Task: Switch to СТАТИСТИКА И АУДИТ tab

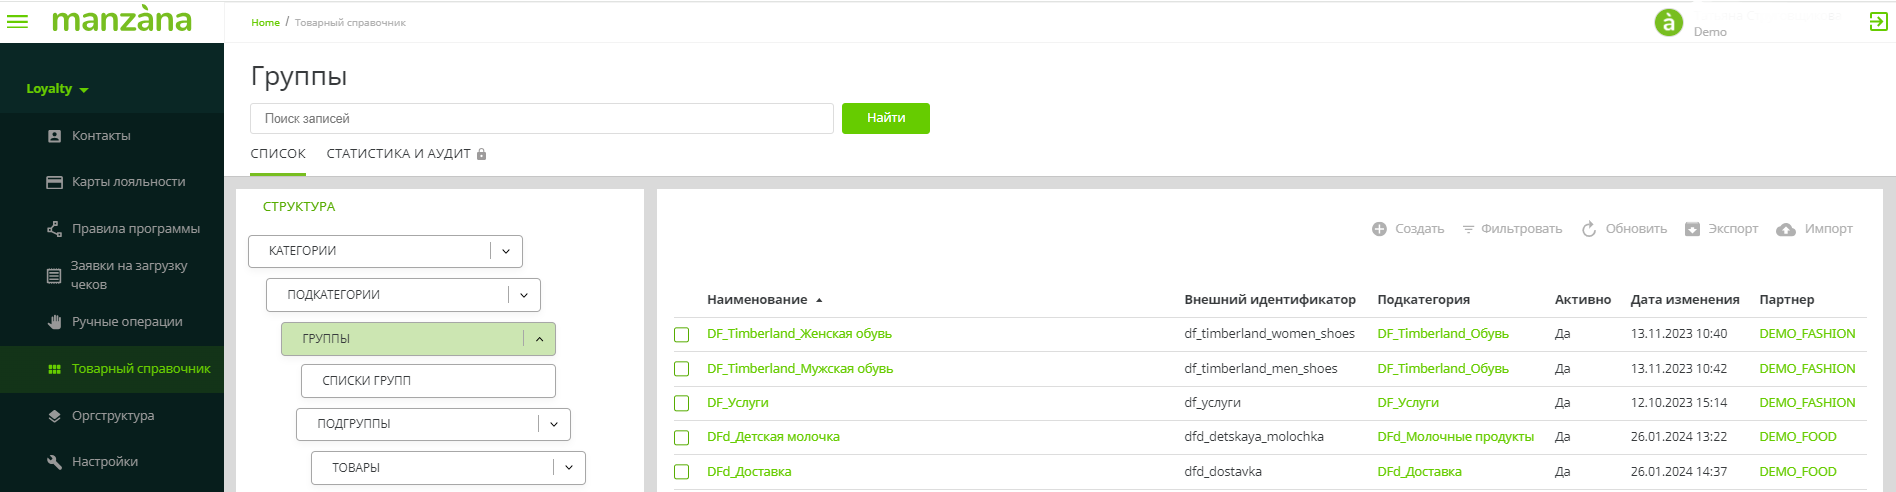Action: pyautogui.click(x=398, y=154)
